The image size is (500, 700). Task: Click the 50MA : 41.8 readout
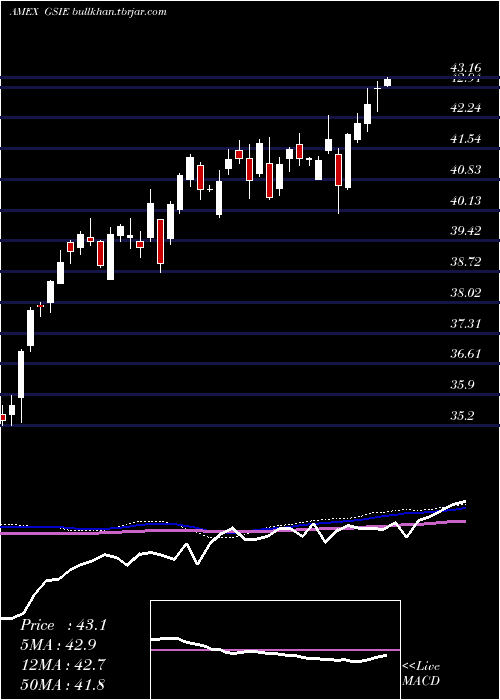point(62,684)
